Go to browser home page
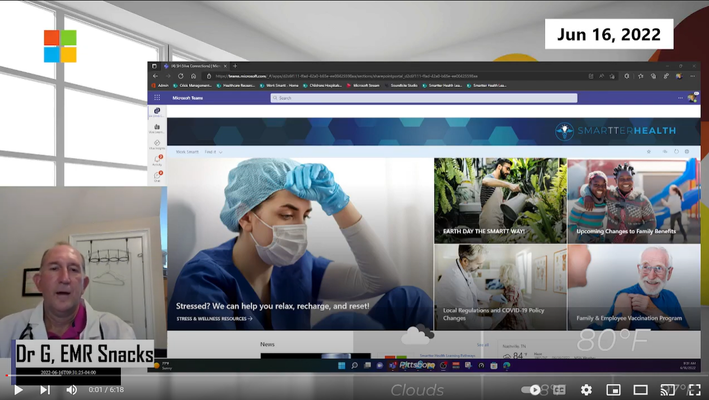Viewport: 709px width, 400px height. point(193,76)
